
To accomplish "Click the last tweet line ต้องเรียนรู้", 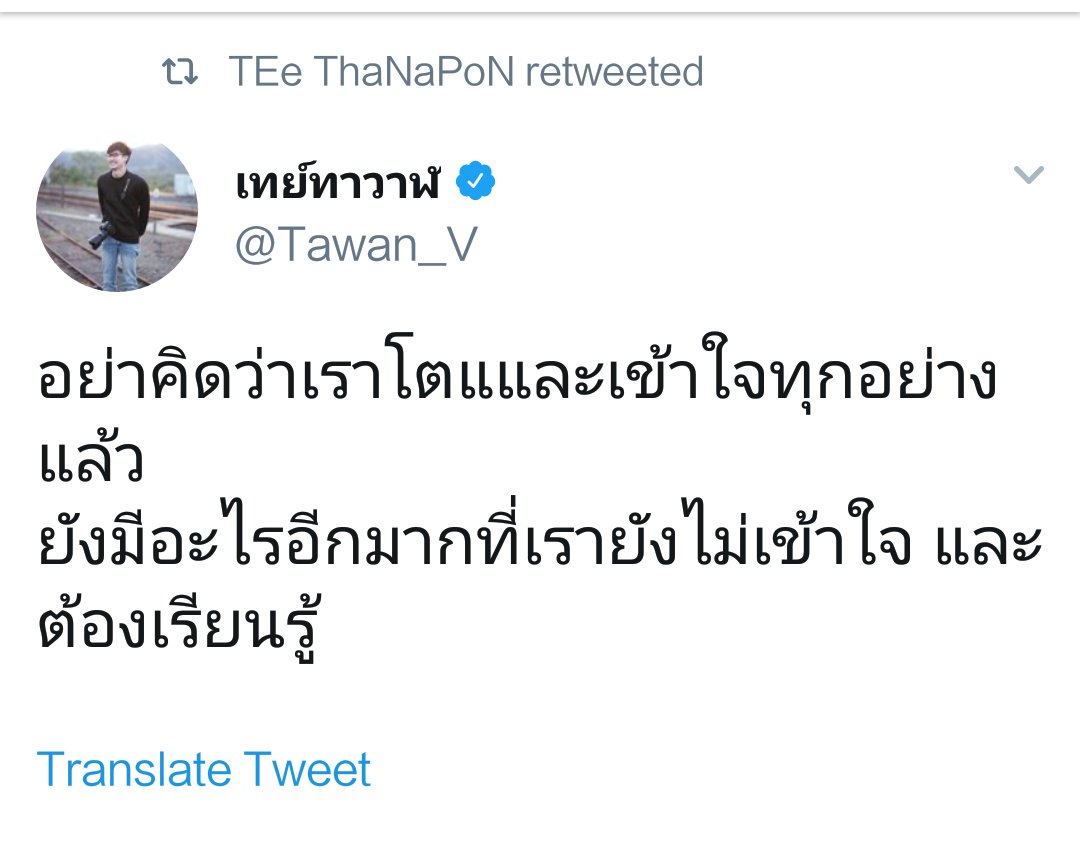I will (x=180, y=627).
